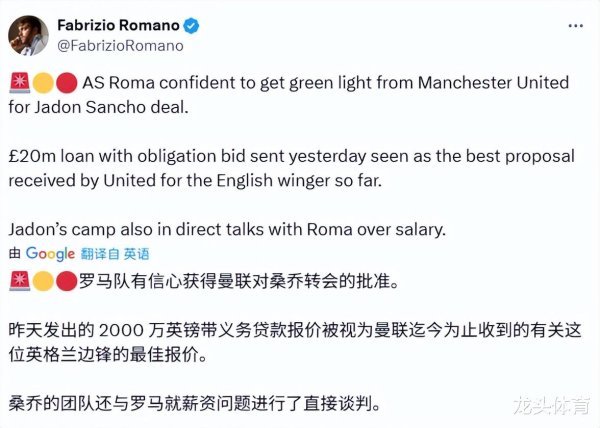Click the £20m loan paragraph
The image size is (600, 428).
click(x=292, y=168)
